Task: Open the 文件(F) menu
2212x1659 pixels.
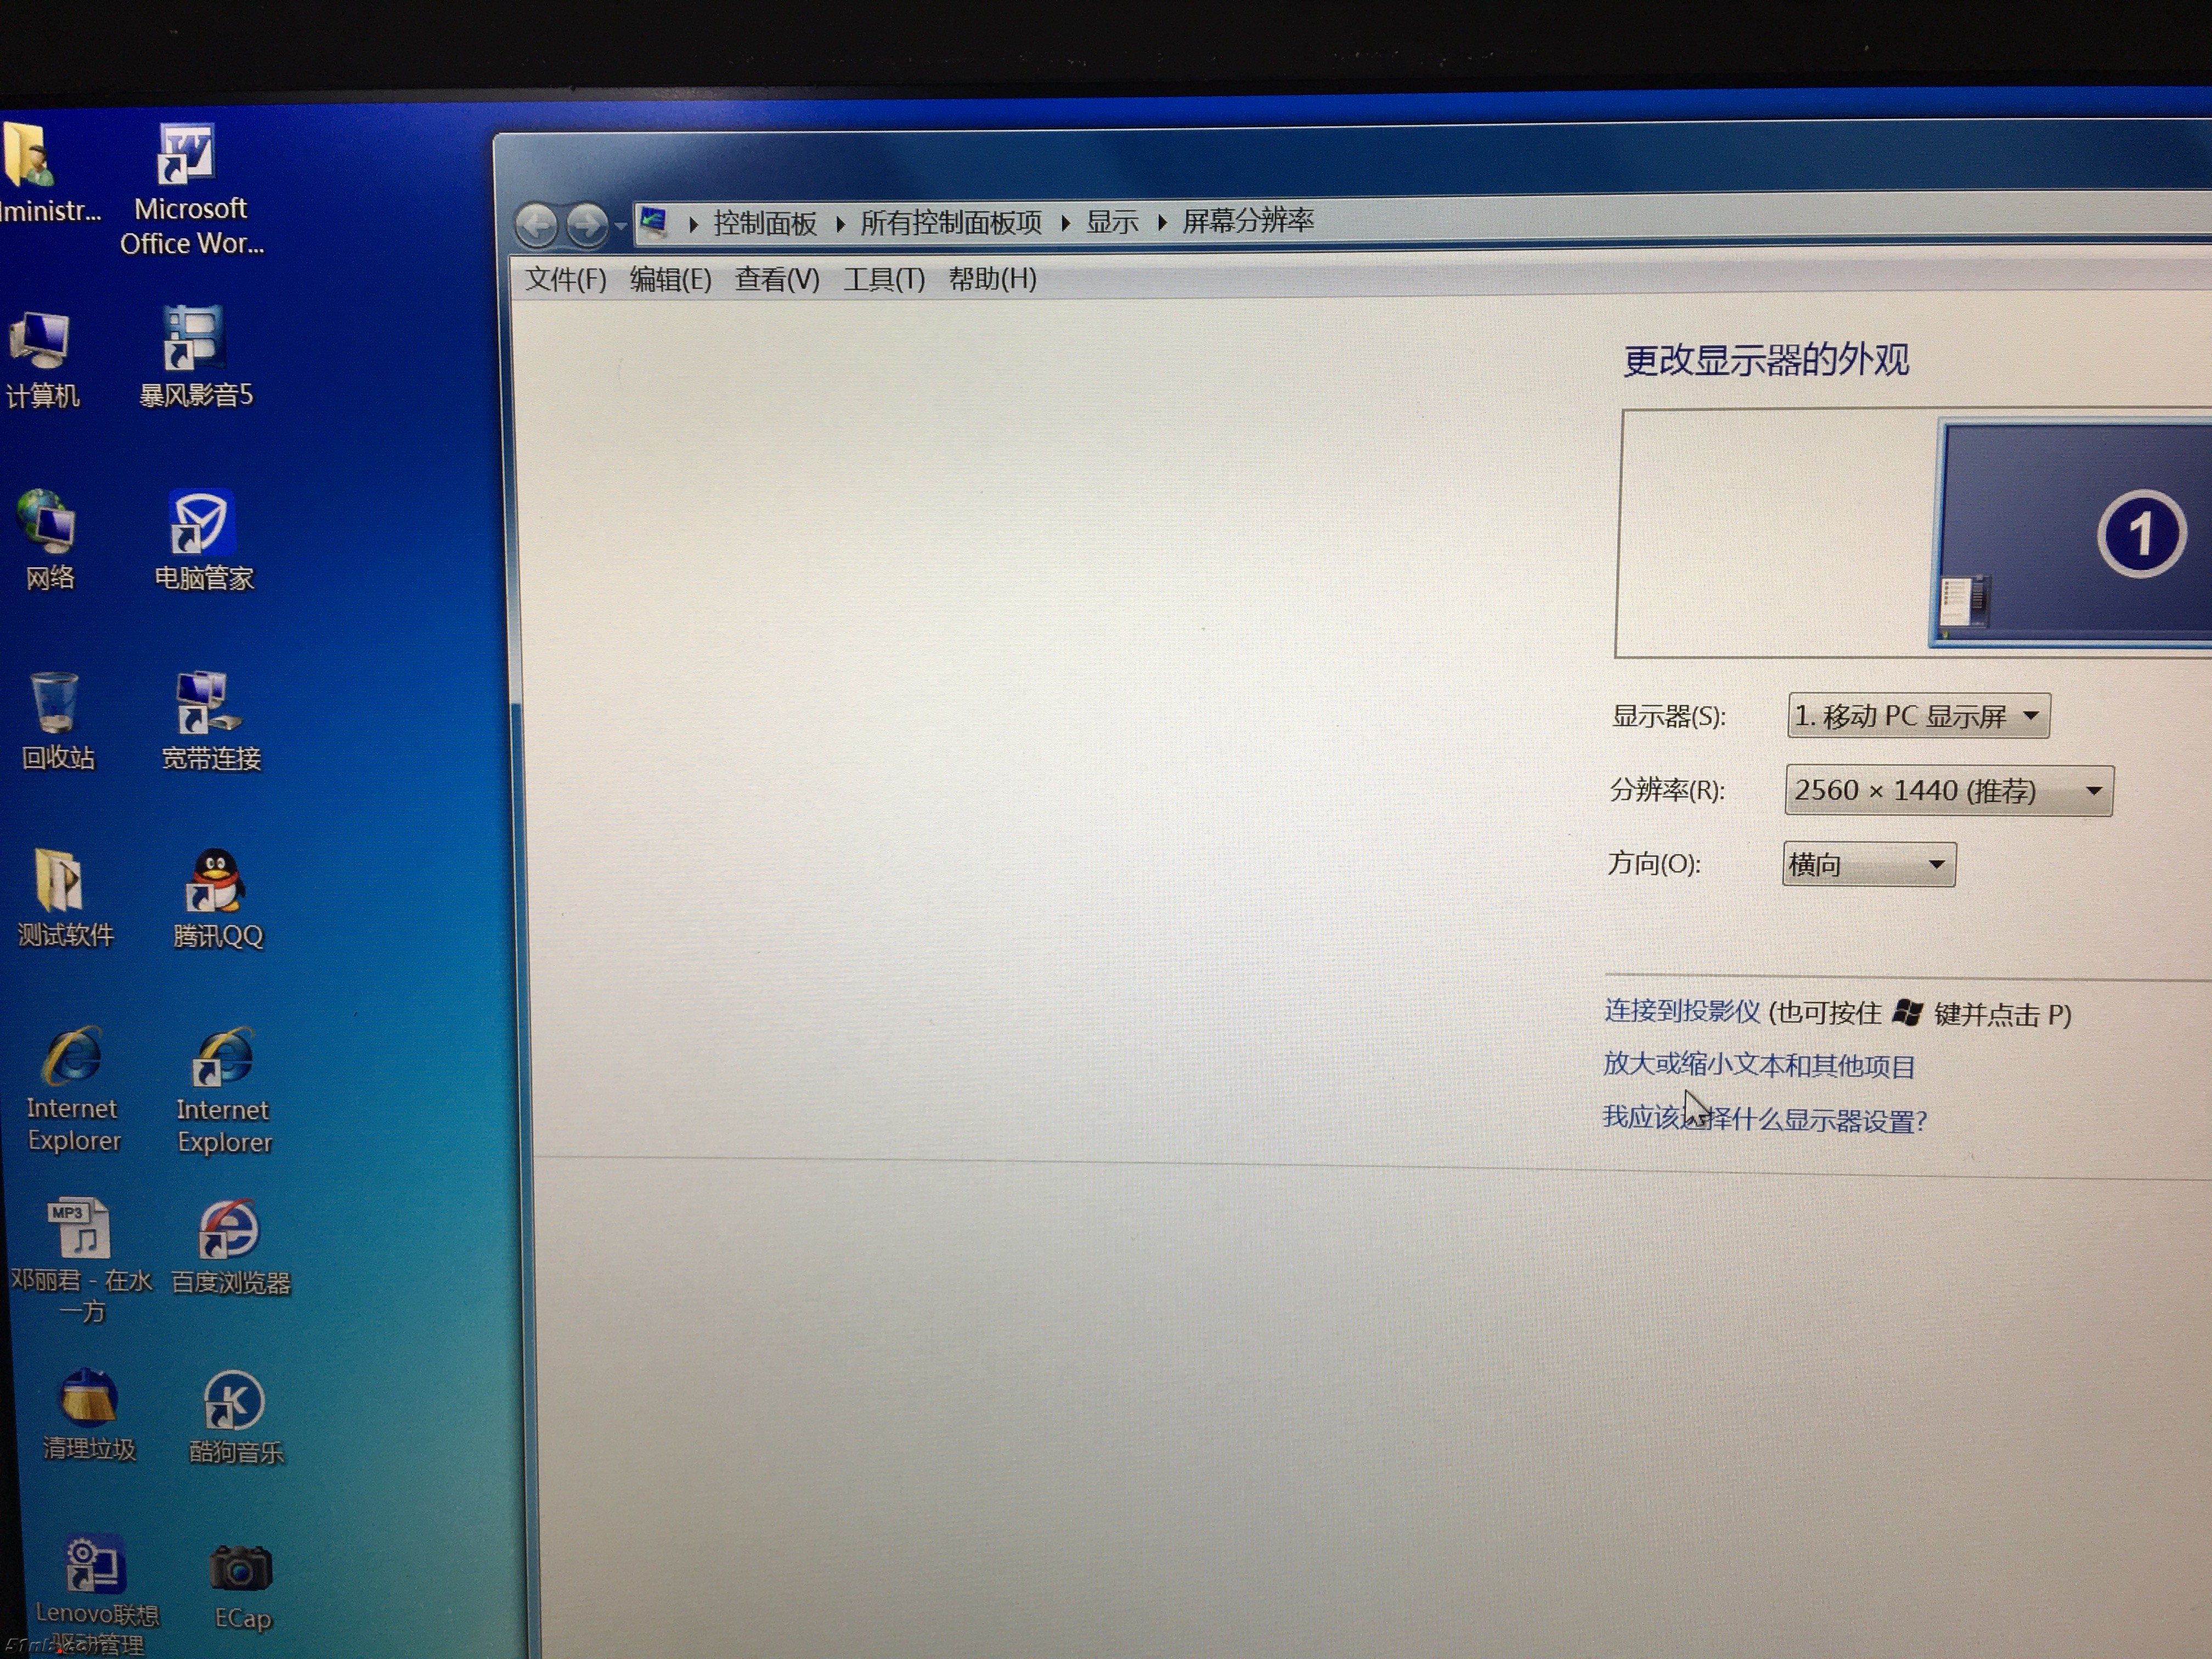Action: click(565, 279)
